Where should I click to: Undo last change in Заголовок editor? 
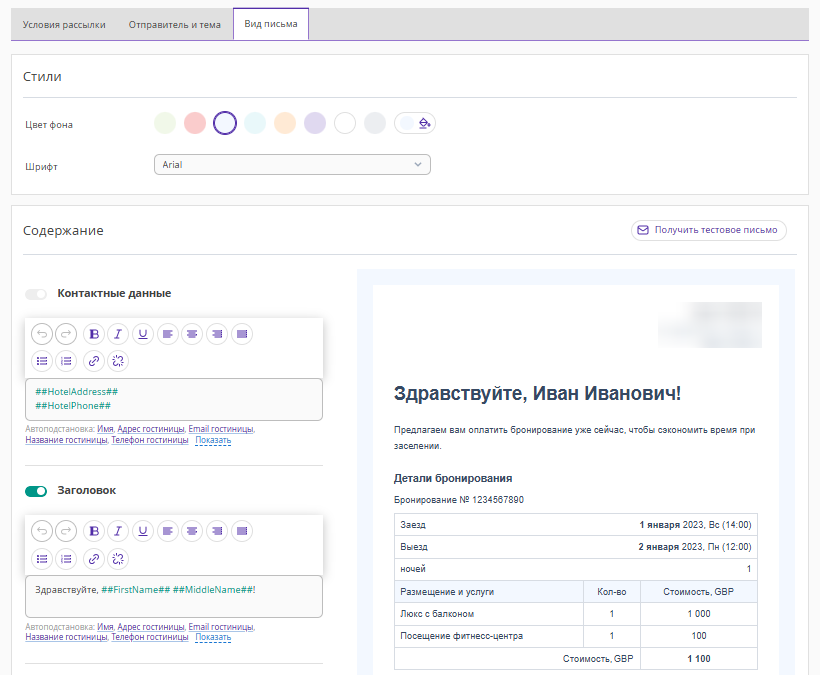42,532
